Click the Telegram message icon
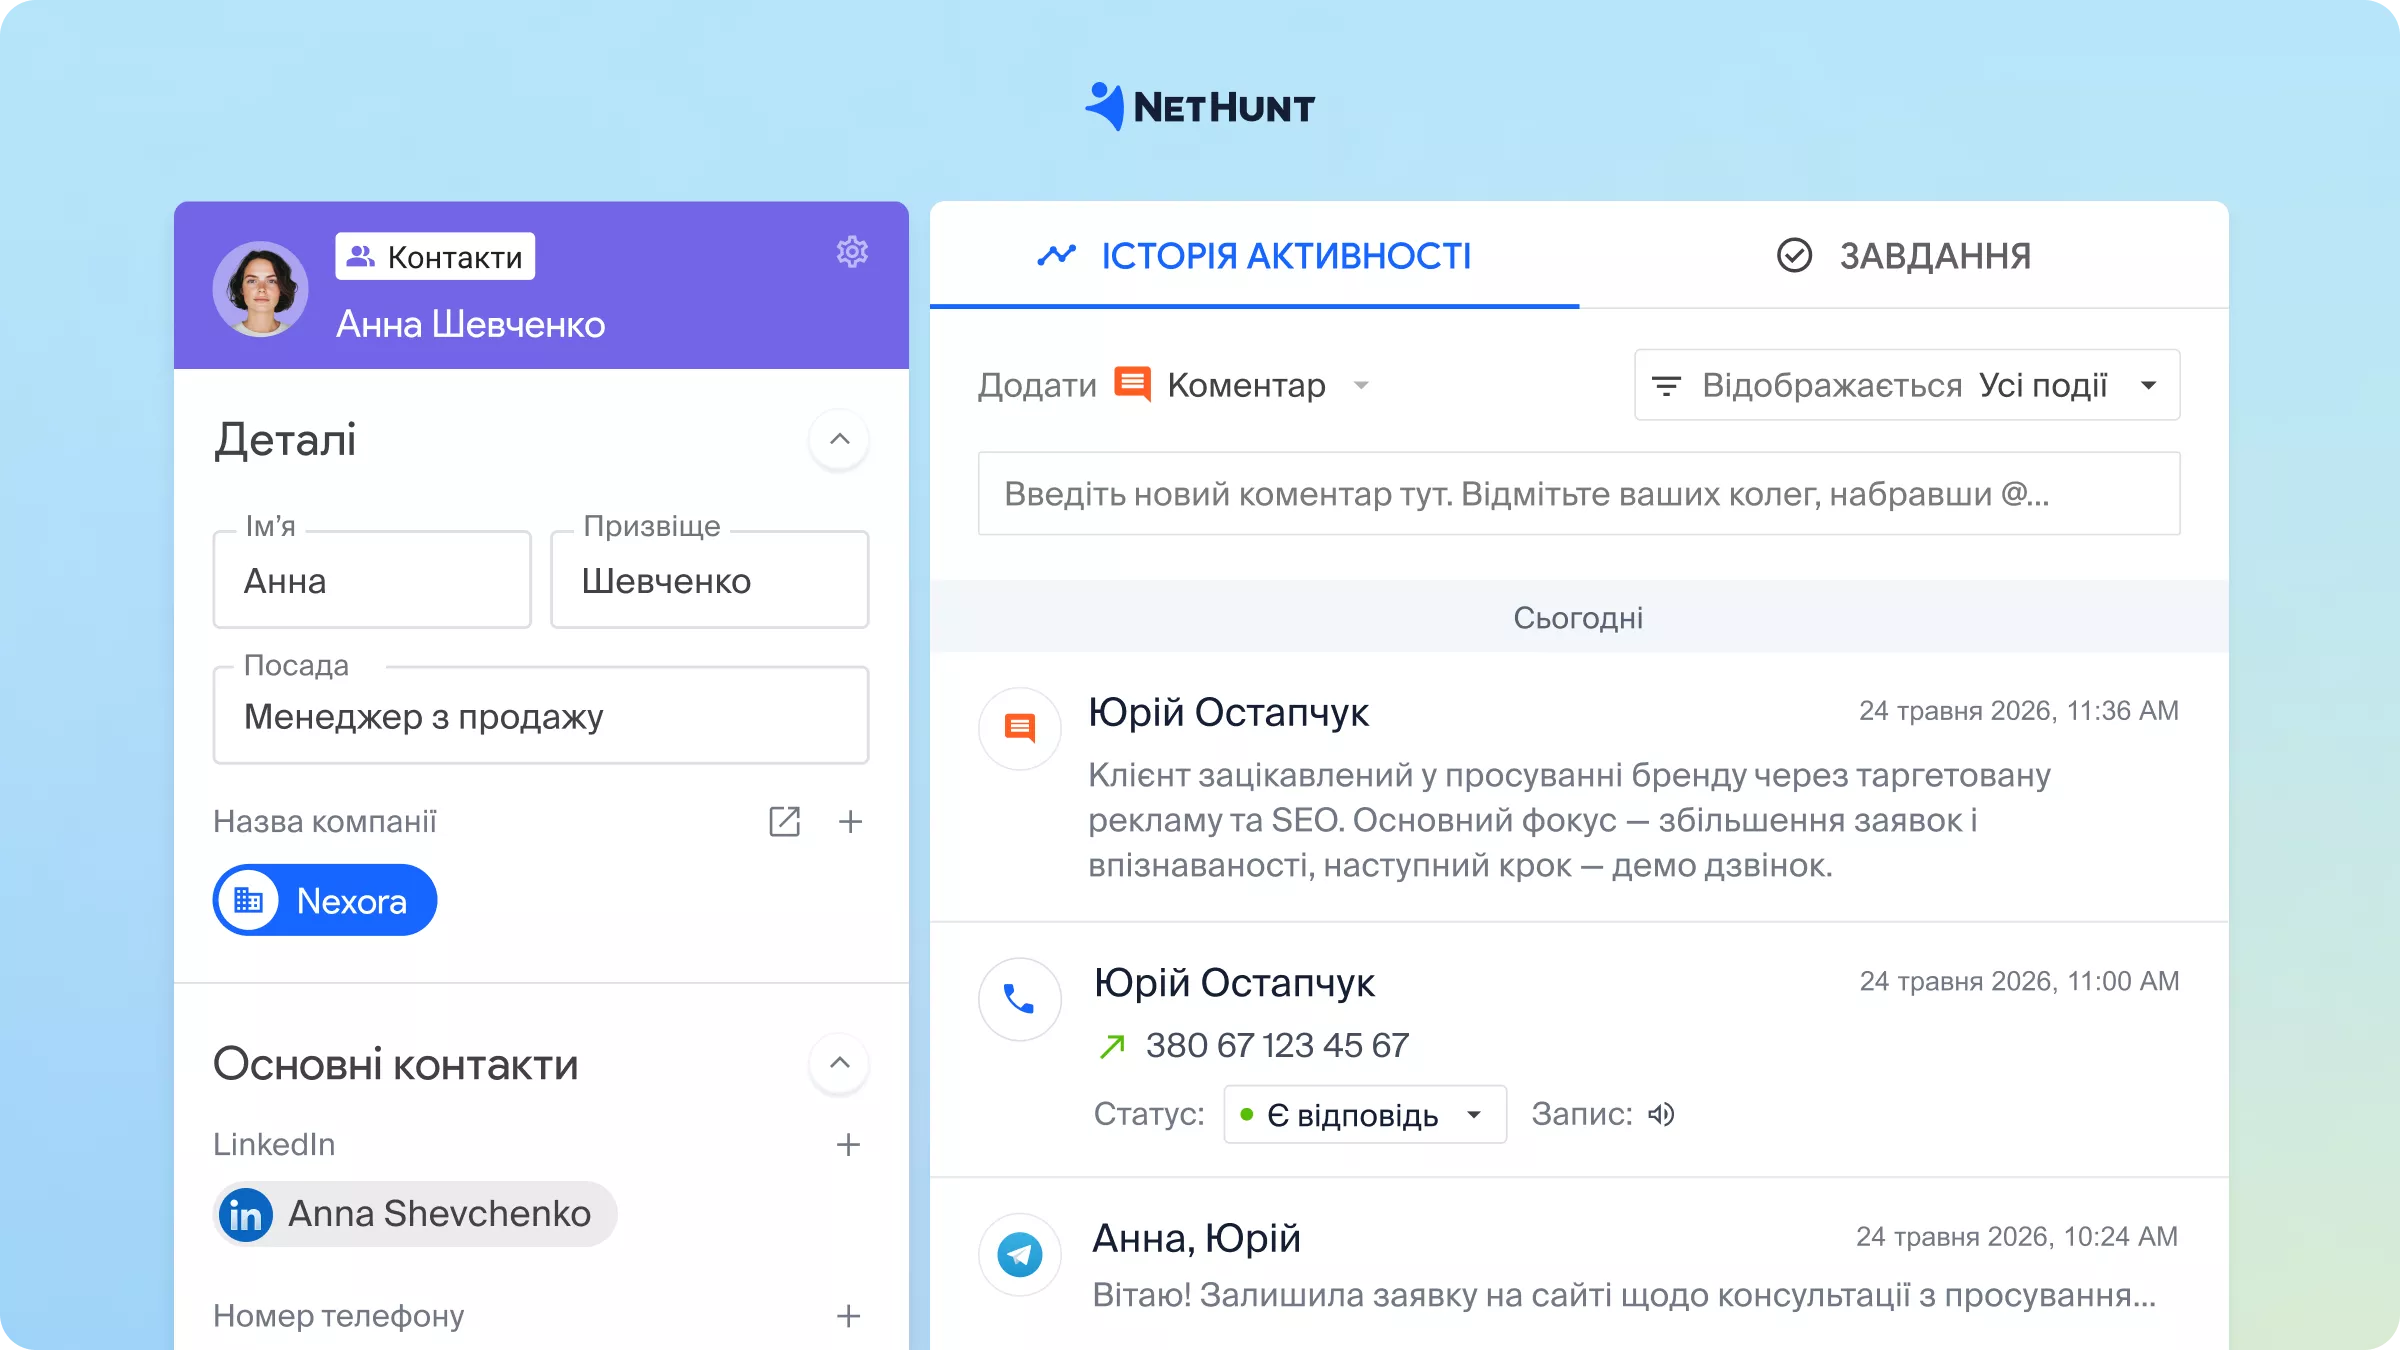 (1020, 1254)
